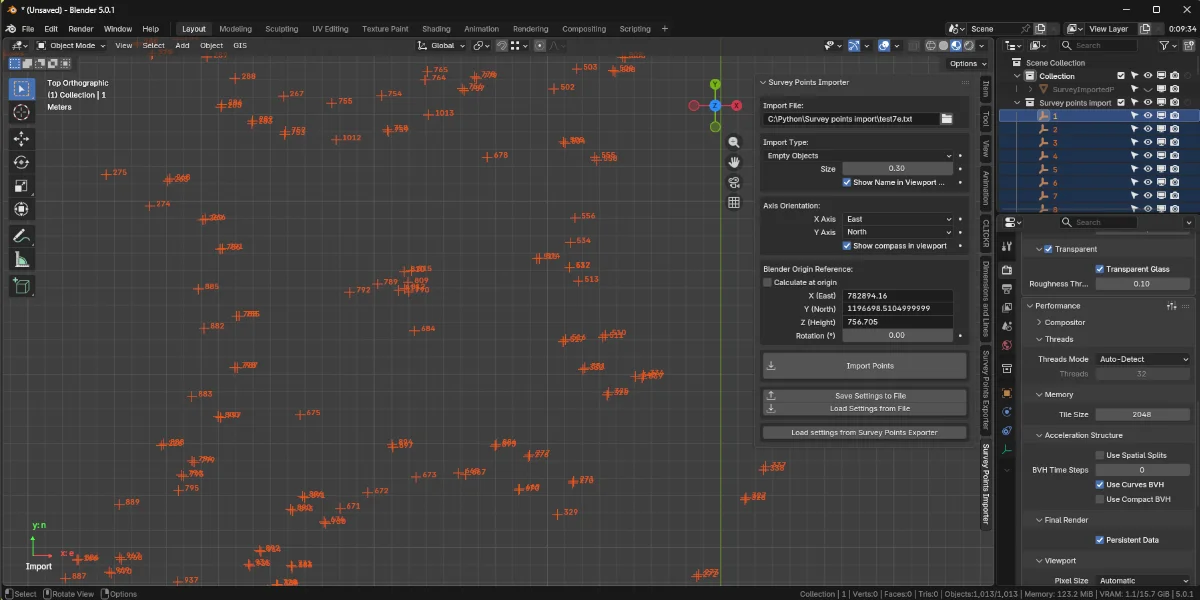Activate the Rotate tool

click(20, 161)
